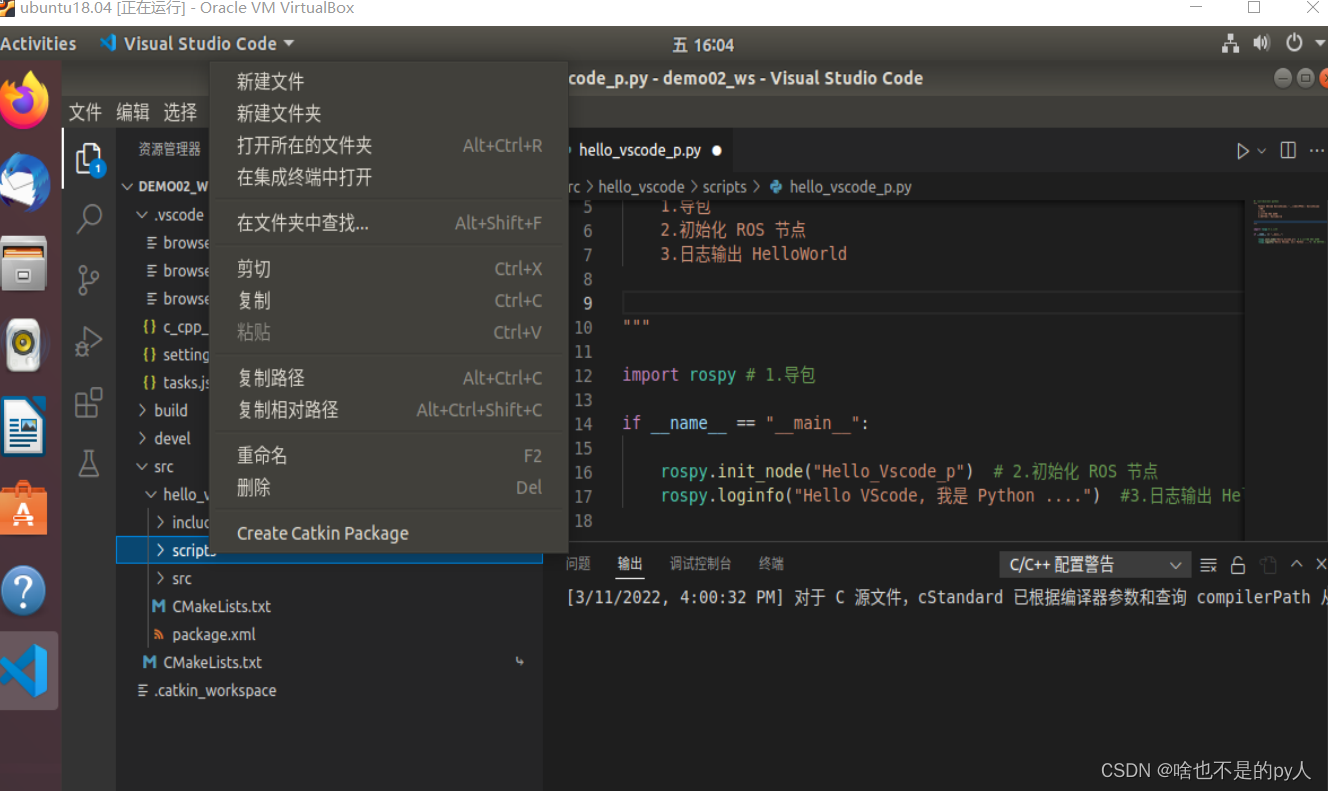The height and width of the screenshot is (791, 1328).
Task: Open the C/C++ 配置警告 output channel dropdown
Action: [x=1094, y=564]
